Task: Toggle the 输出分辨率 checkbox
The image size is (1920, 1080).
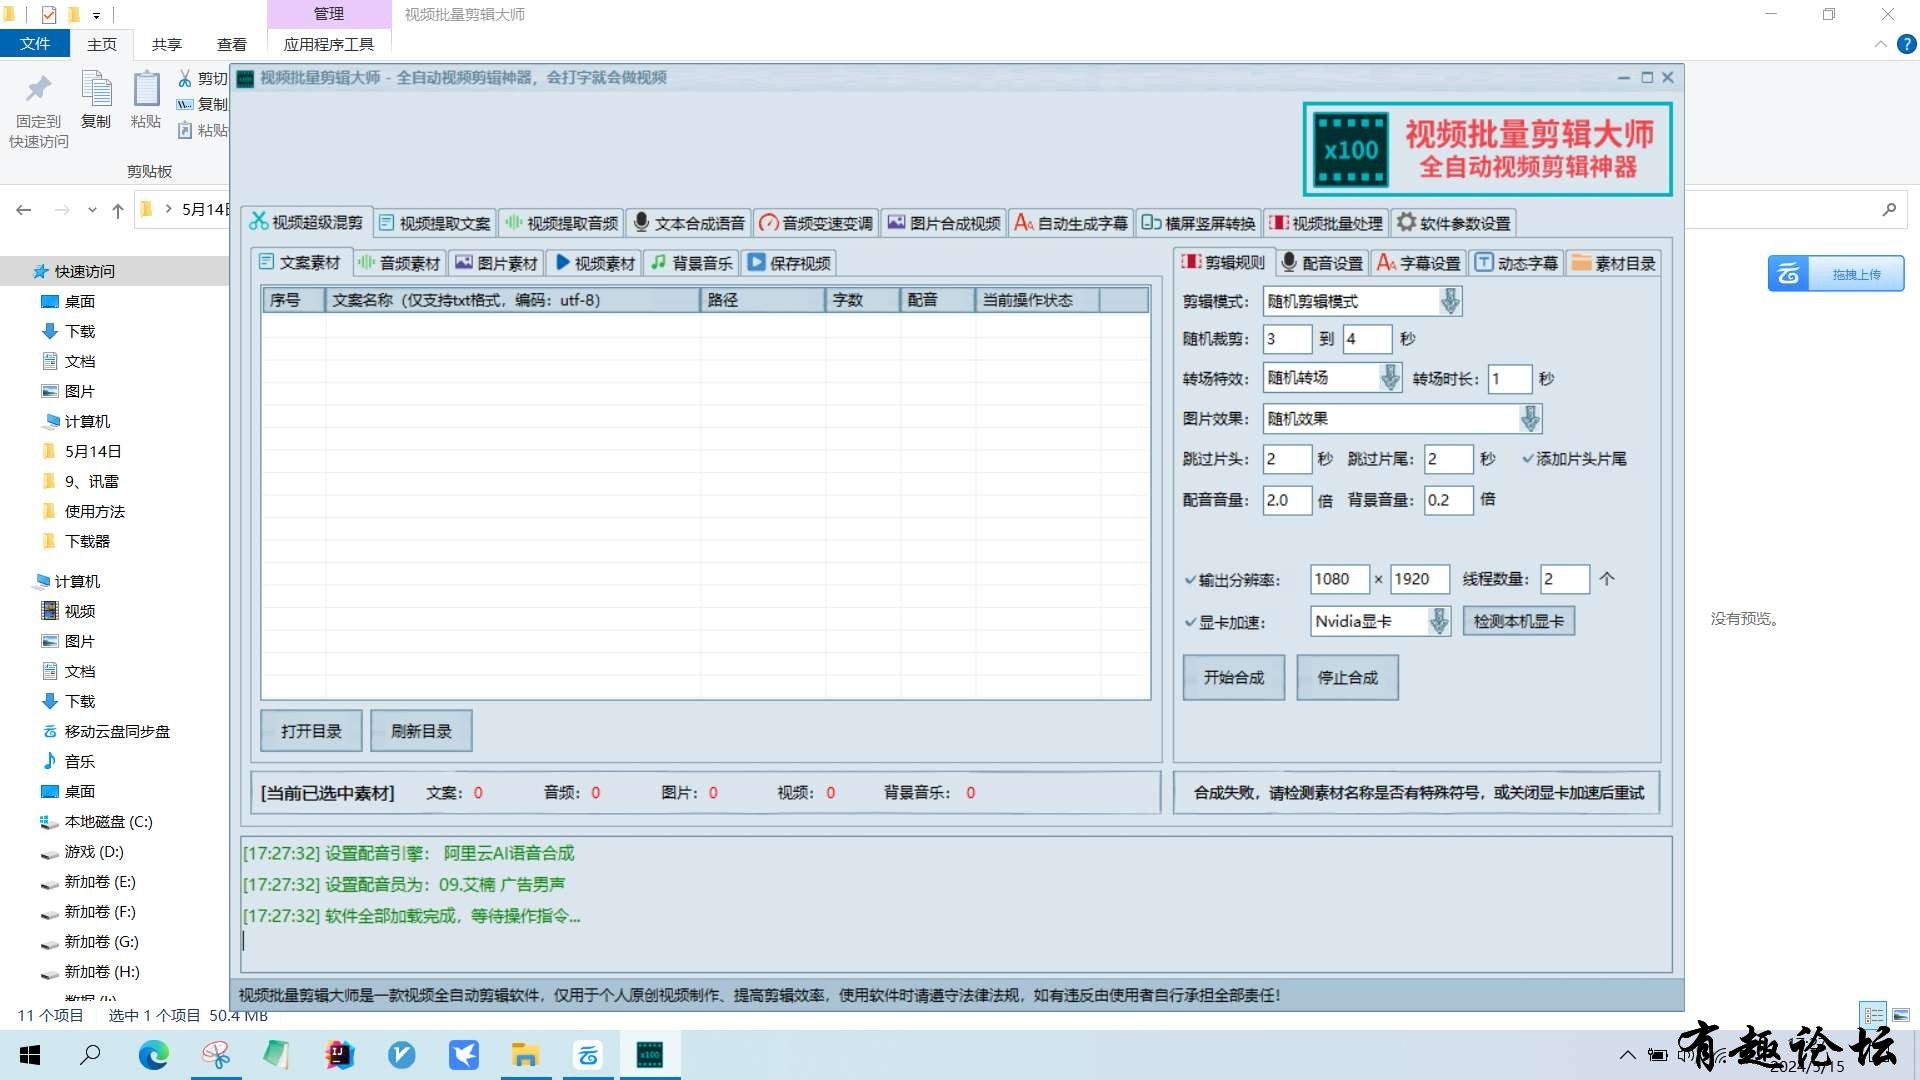Action: (x=1232, y=580)
